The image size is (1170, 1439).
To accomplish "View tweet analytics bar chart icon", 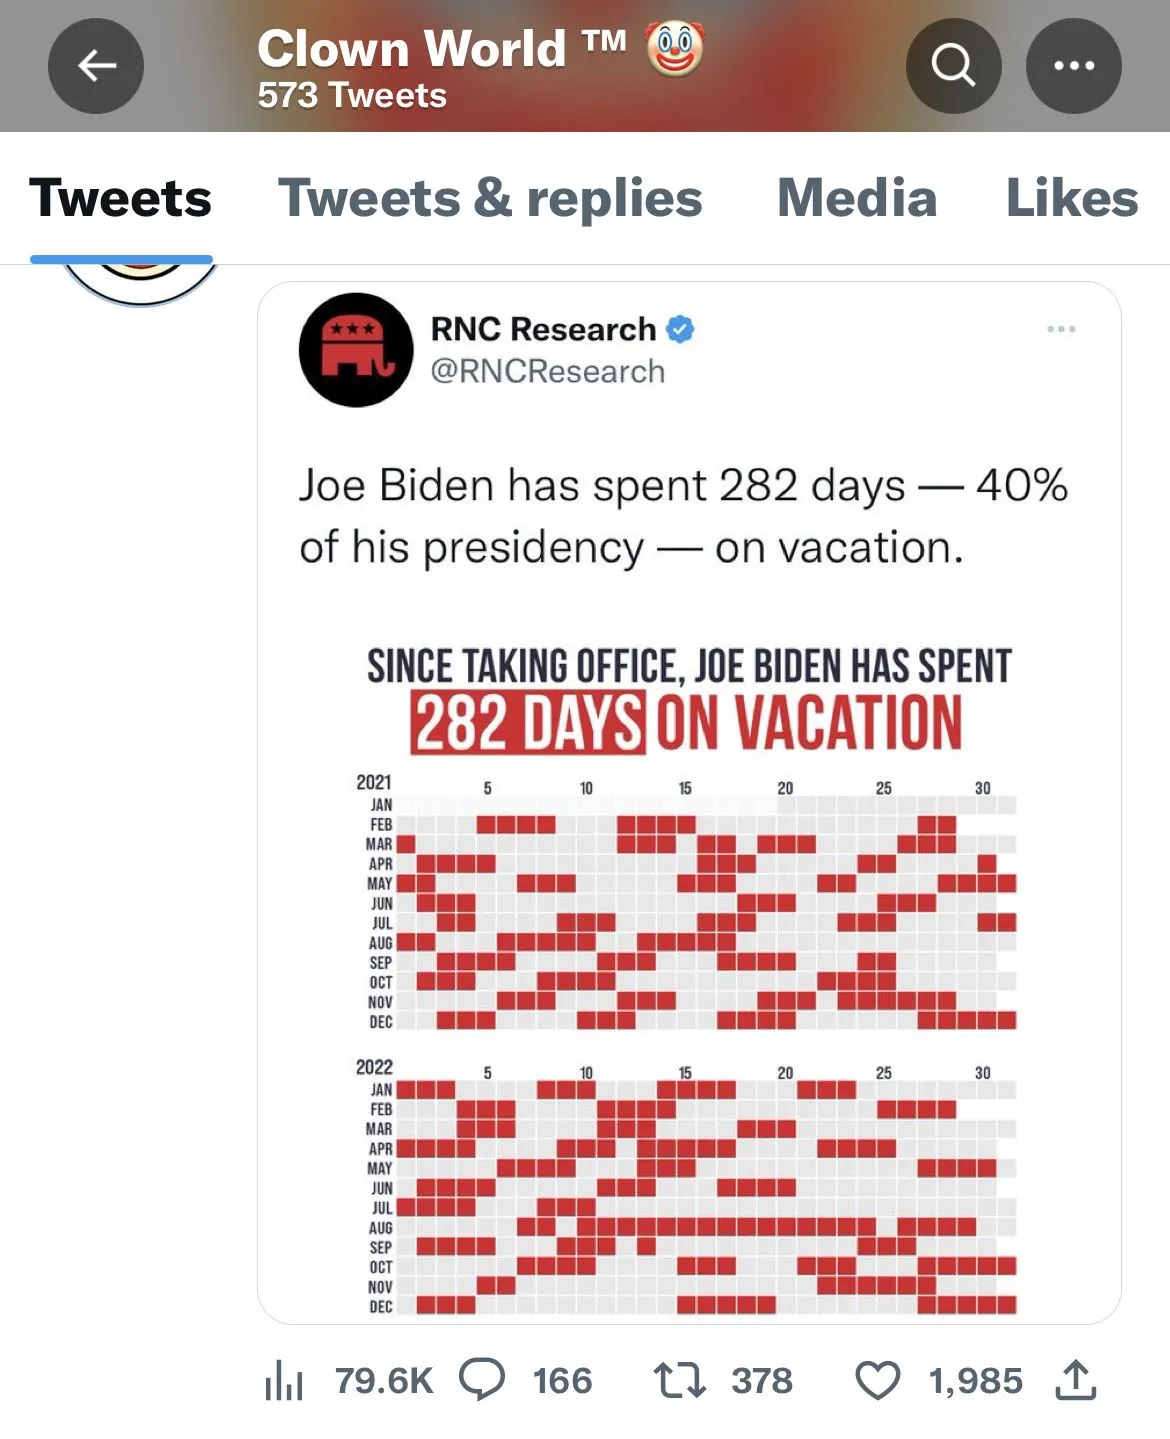I will tap(284, 1380).
